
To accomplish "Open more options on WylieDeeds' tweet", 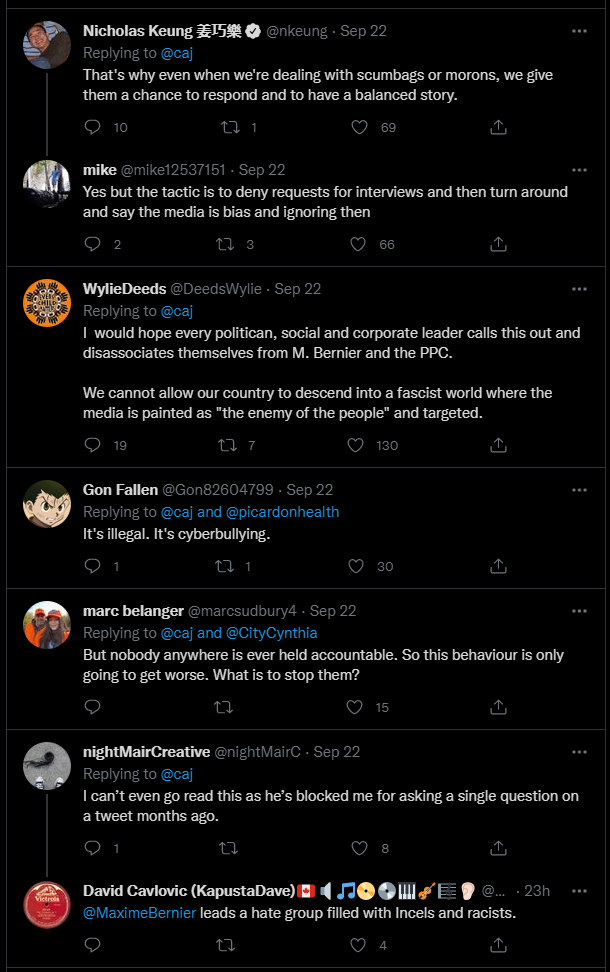I will 579,289.
